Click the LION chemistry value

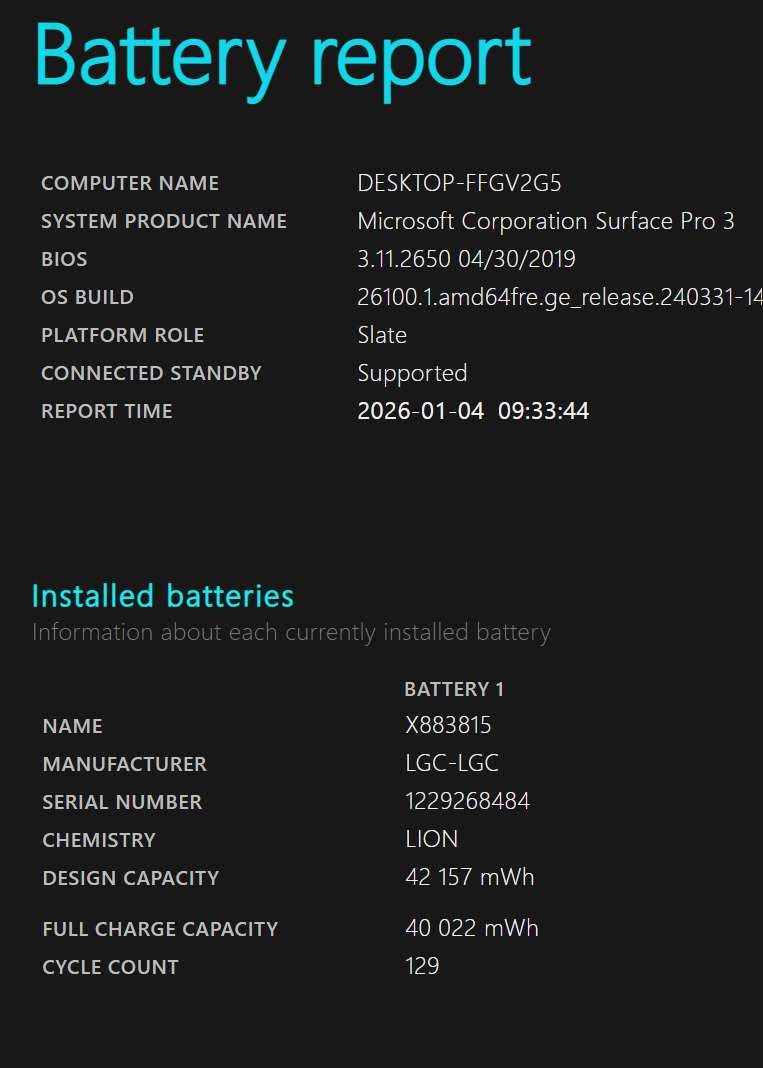pyautogui.click(x=432, y=840)
